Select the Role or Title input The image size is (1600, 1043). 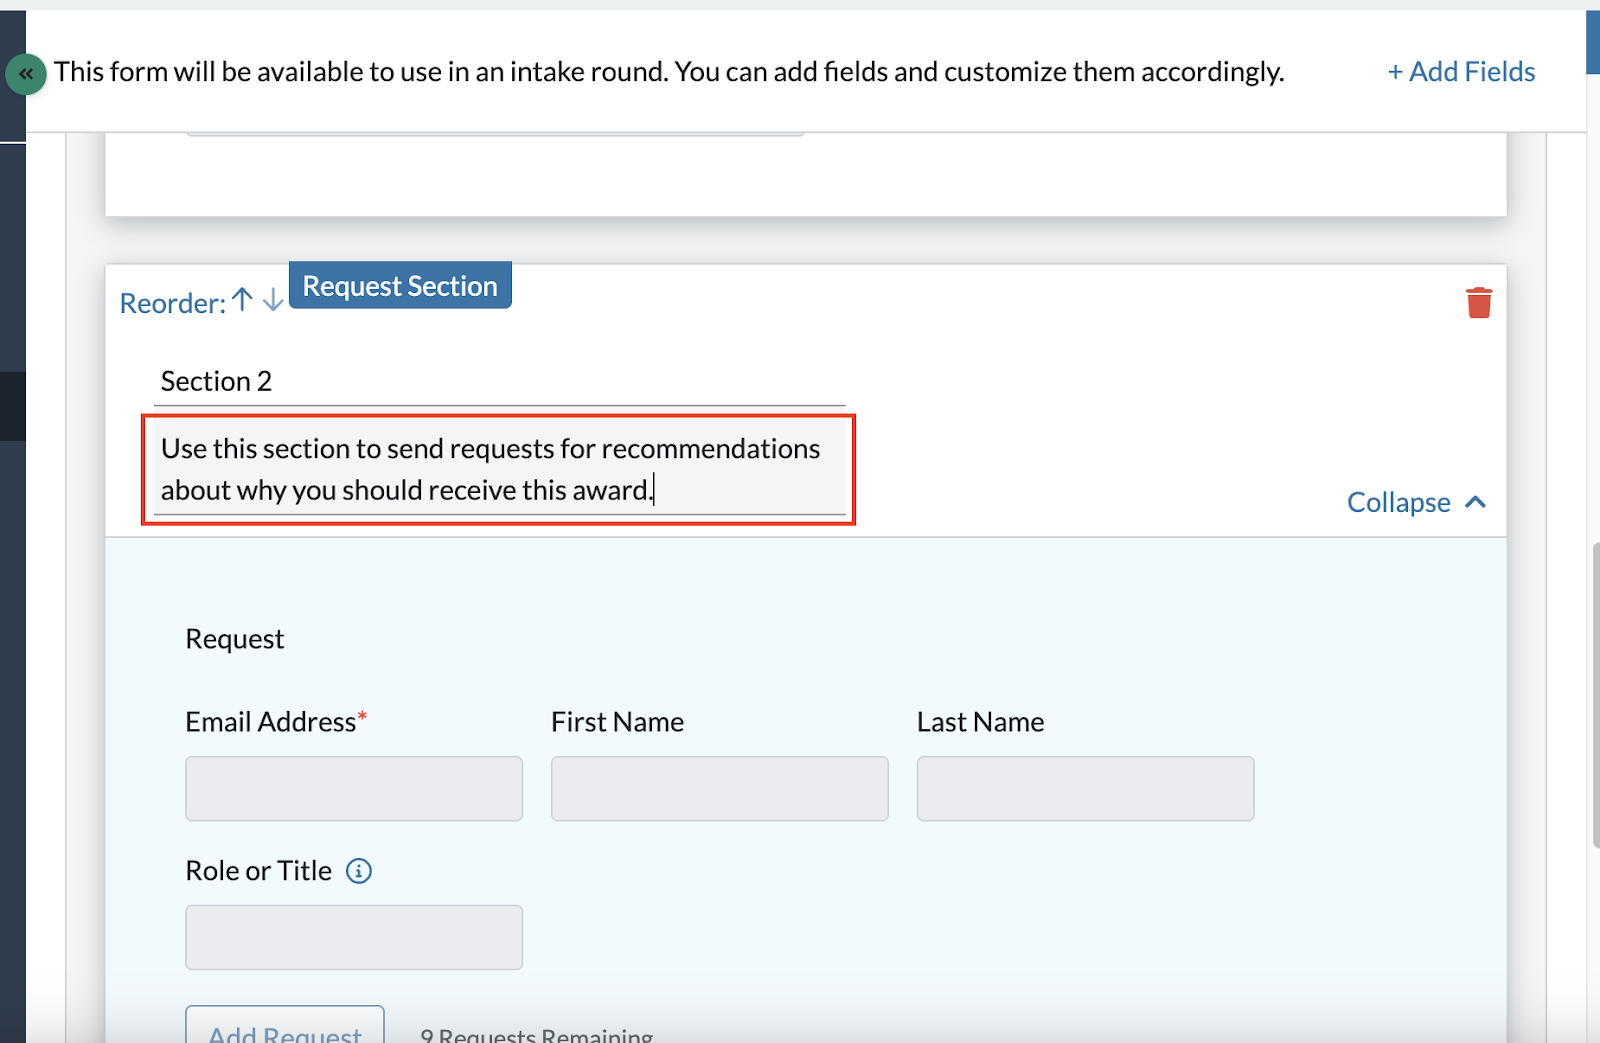353,937
